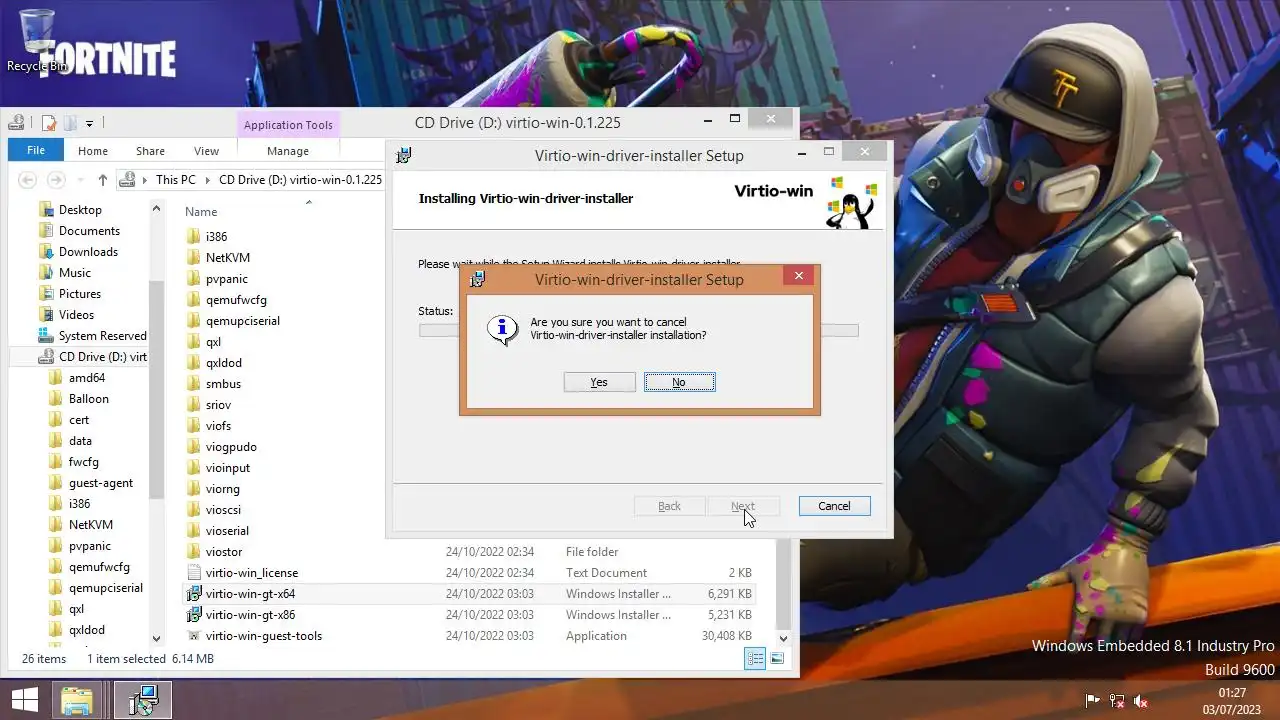Select amd64 folder in the navigation tree
Image resolution: width=1280 pixels, height=720 pixels.
tap(87, 378)
